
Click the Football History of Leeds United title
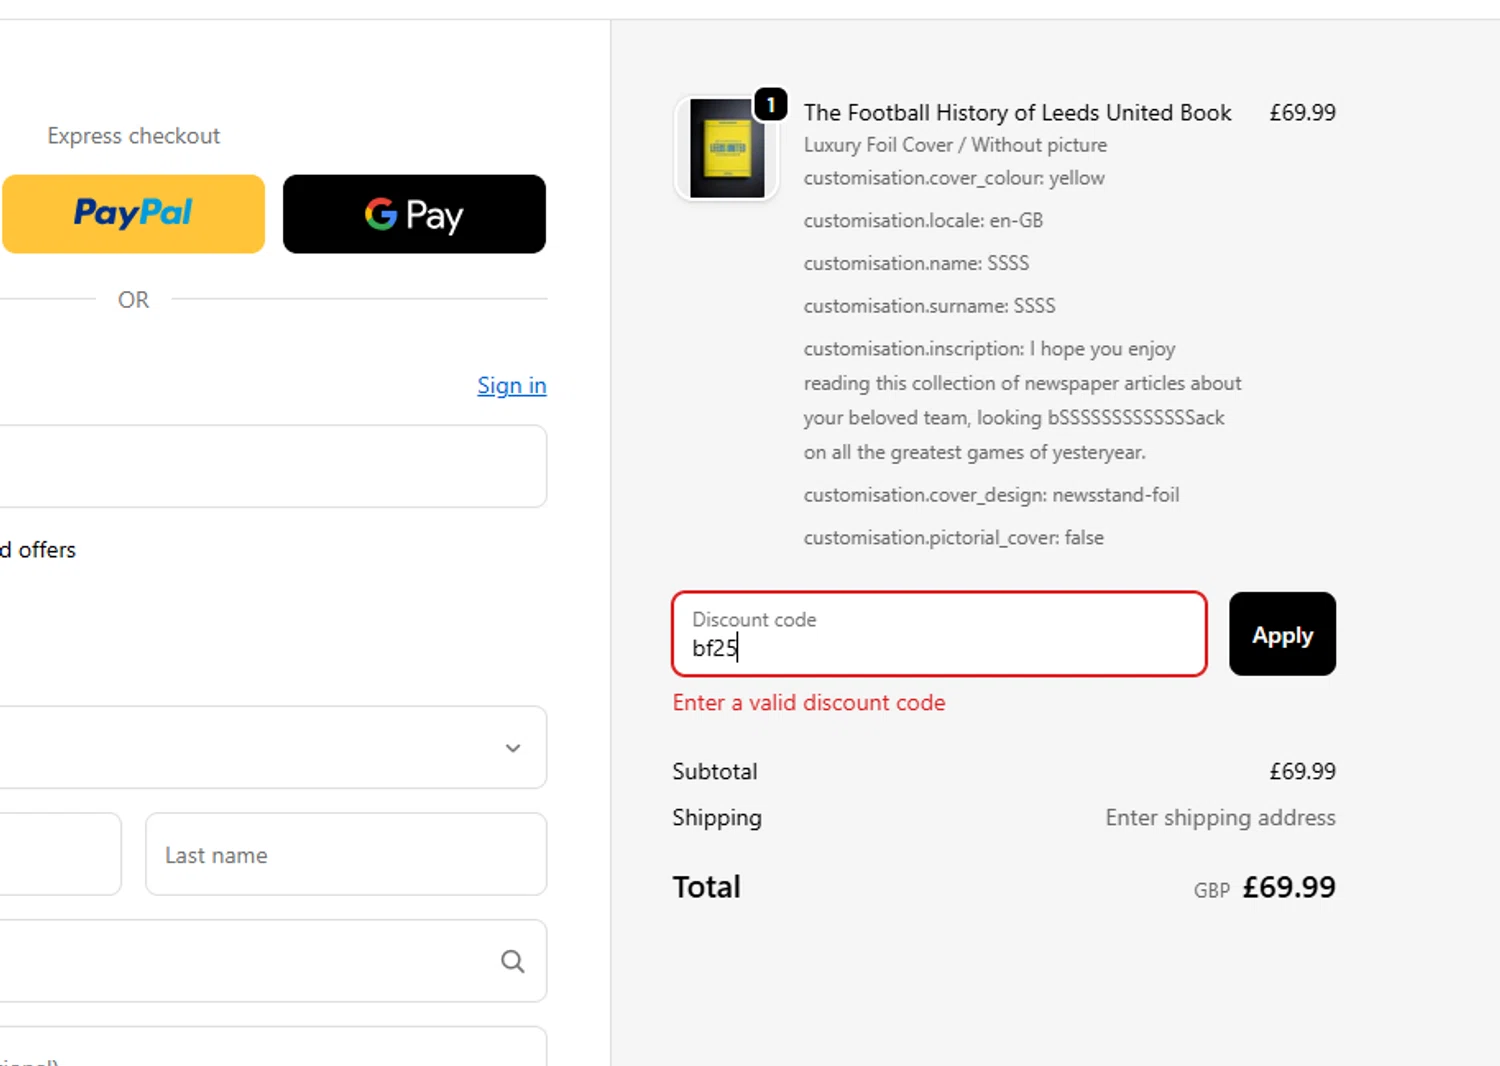coord(1017,113)
